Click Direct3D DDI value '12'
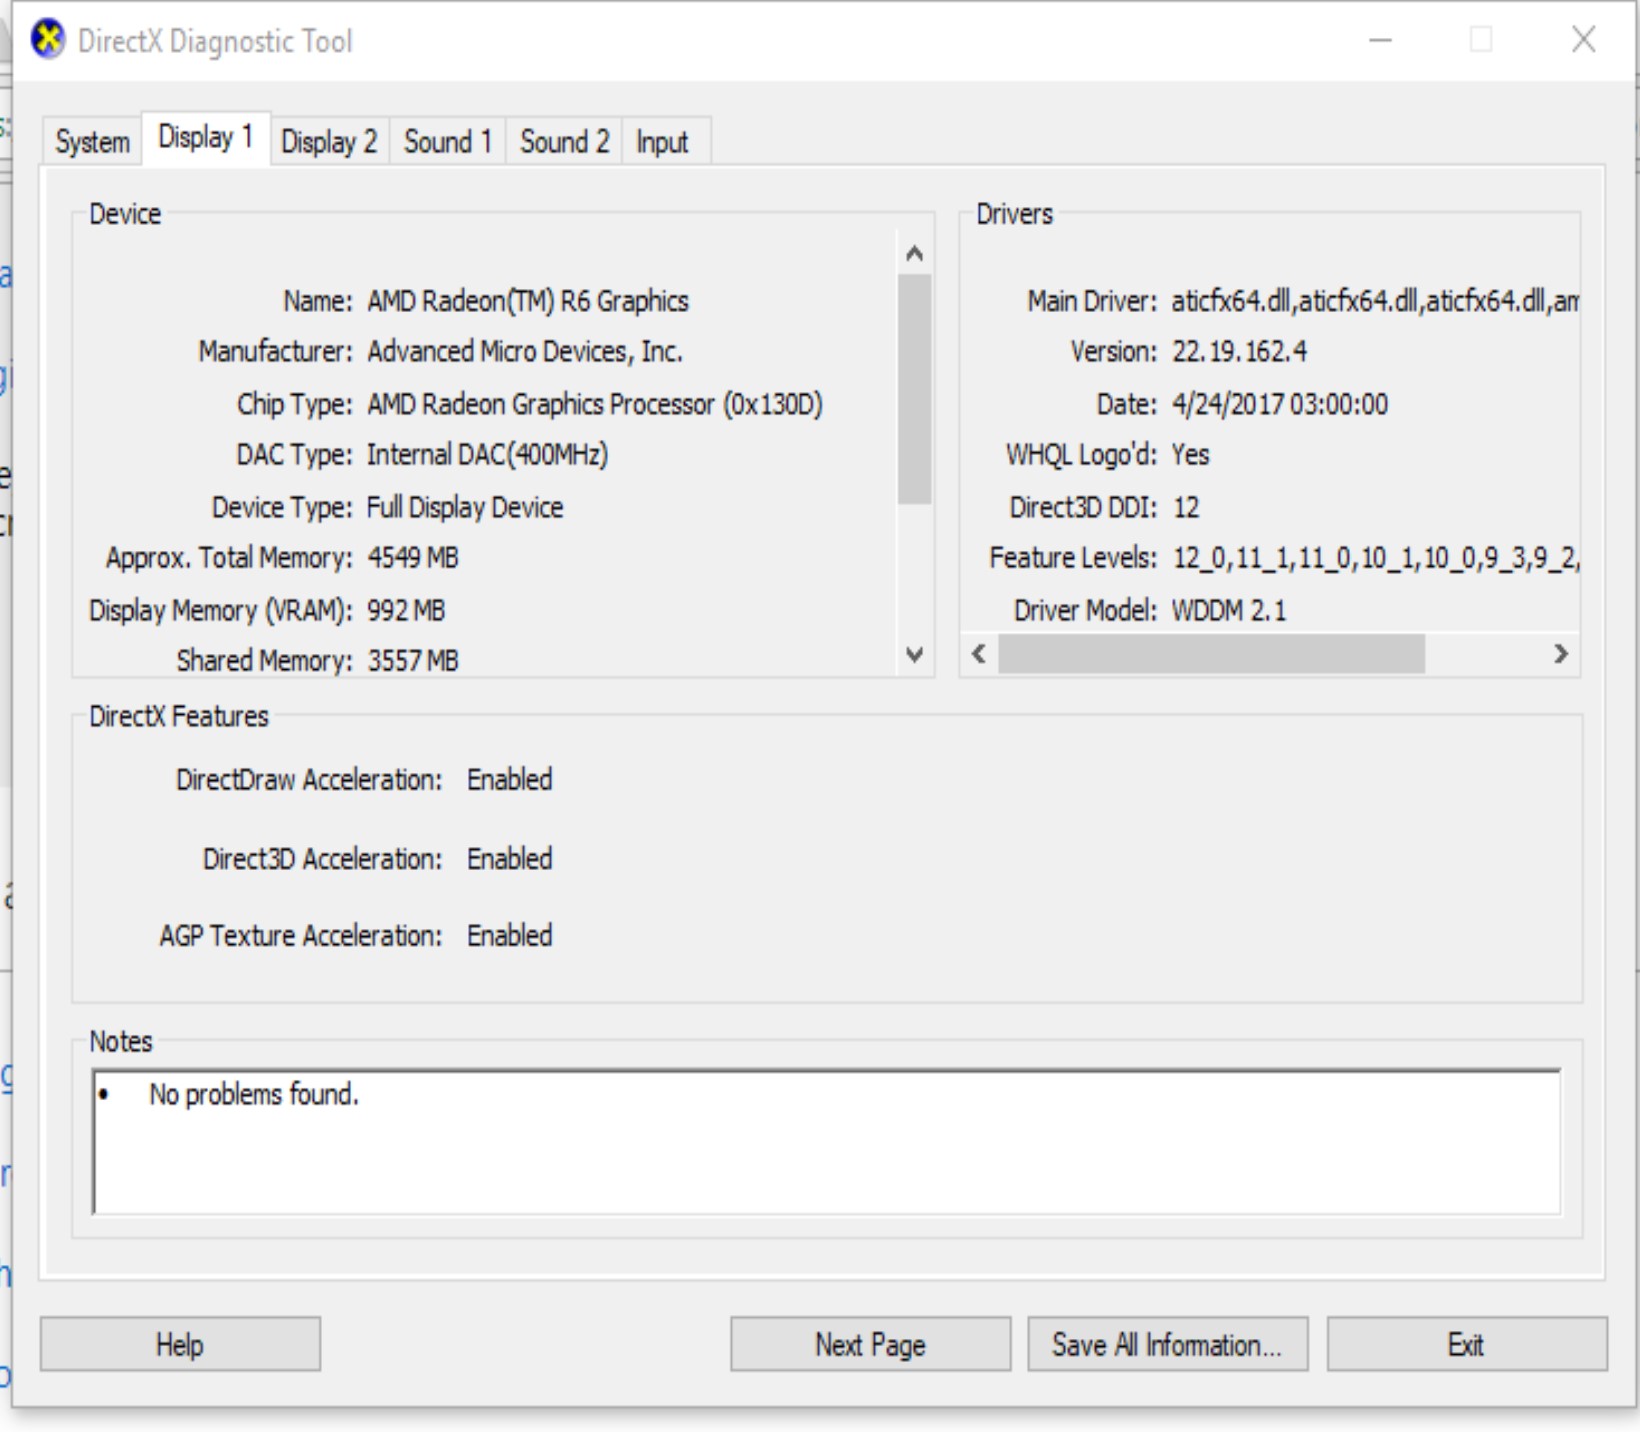This screenshot has height=1432, width=1640. [1186, 507]
